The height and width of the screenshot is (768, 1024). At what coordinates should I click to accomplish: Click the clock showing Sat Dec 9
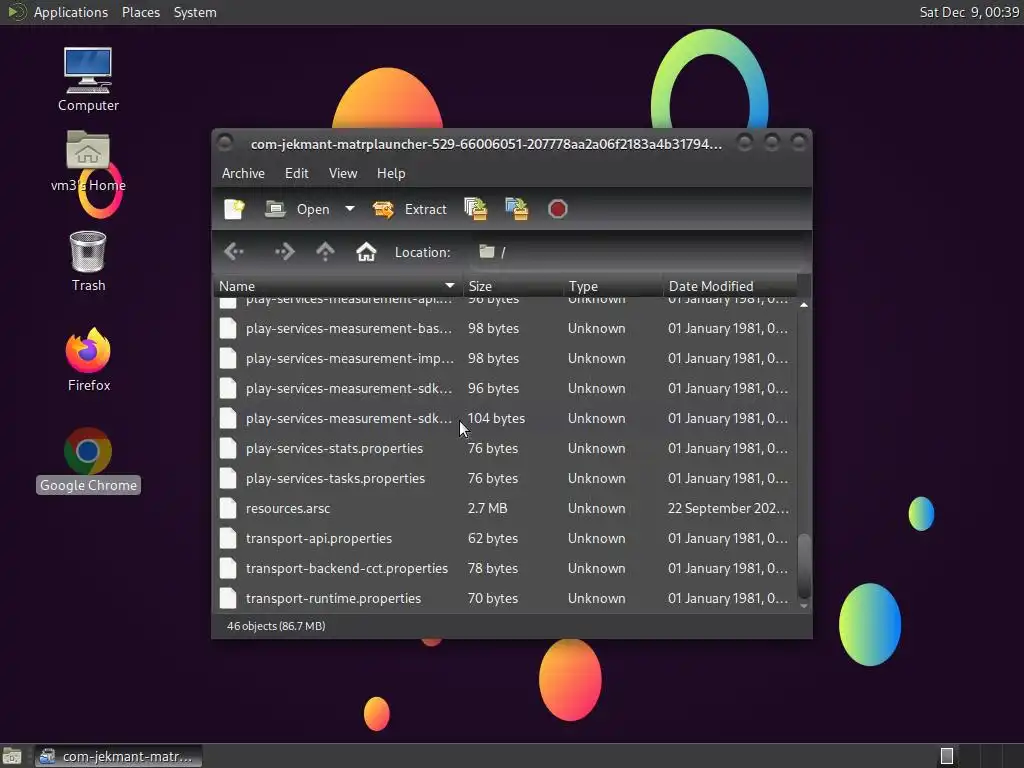(969, 12)
